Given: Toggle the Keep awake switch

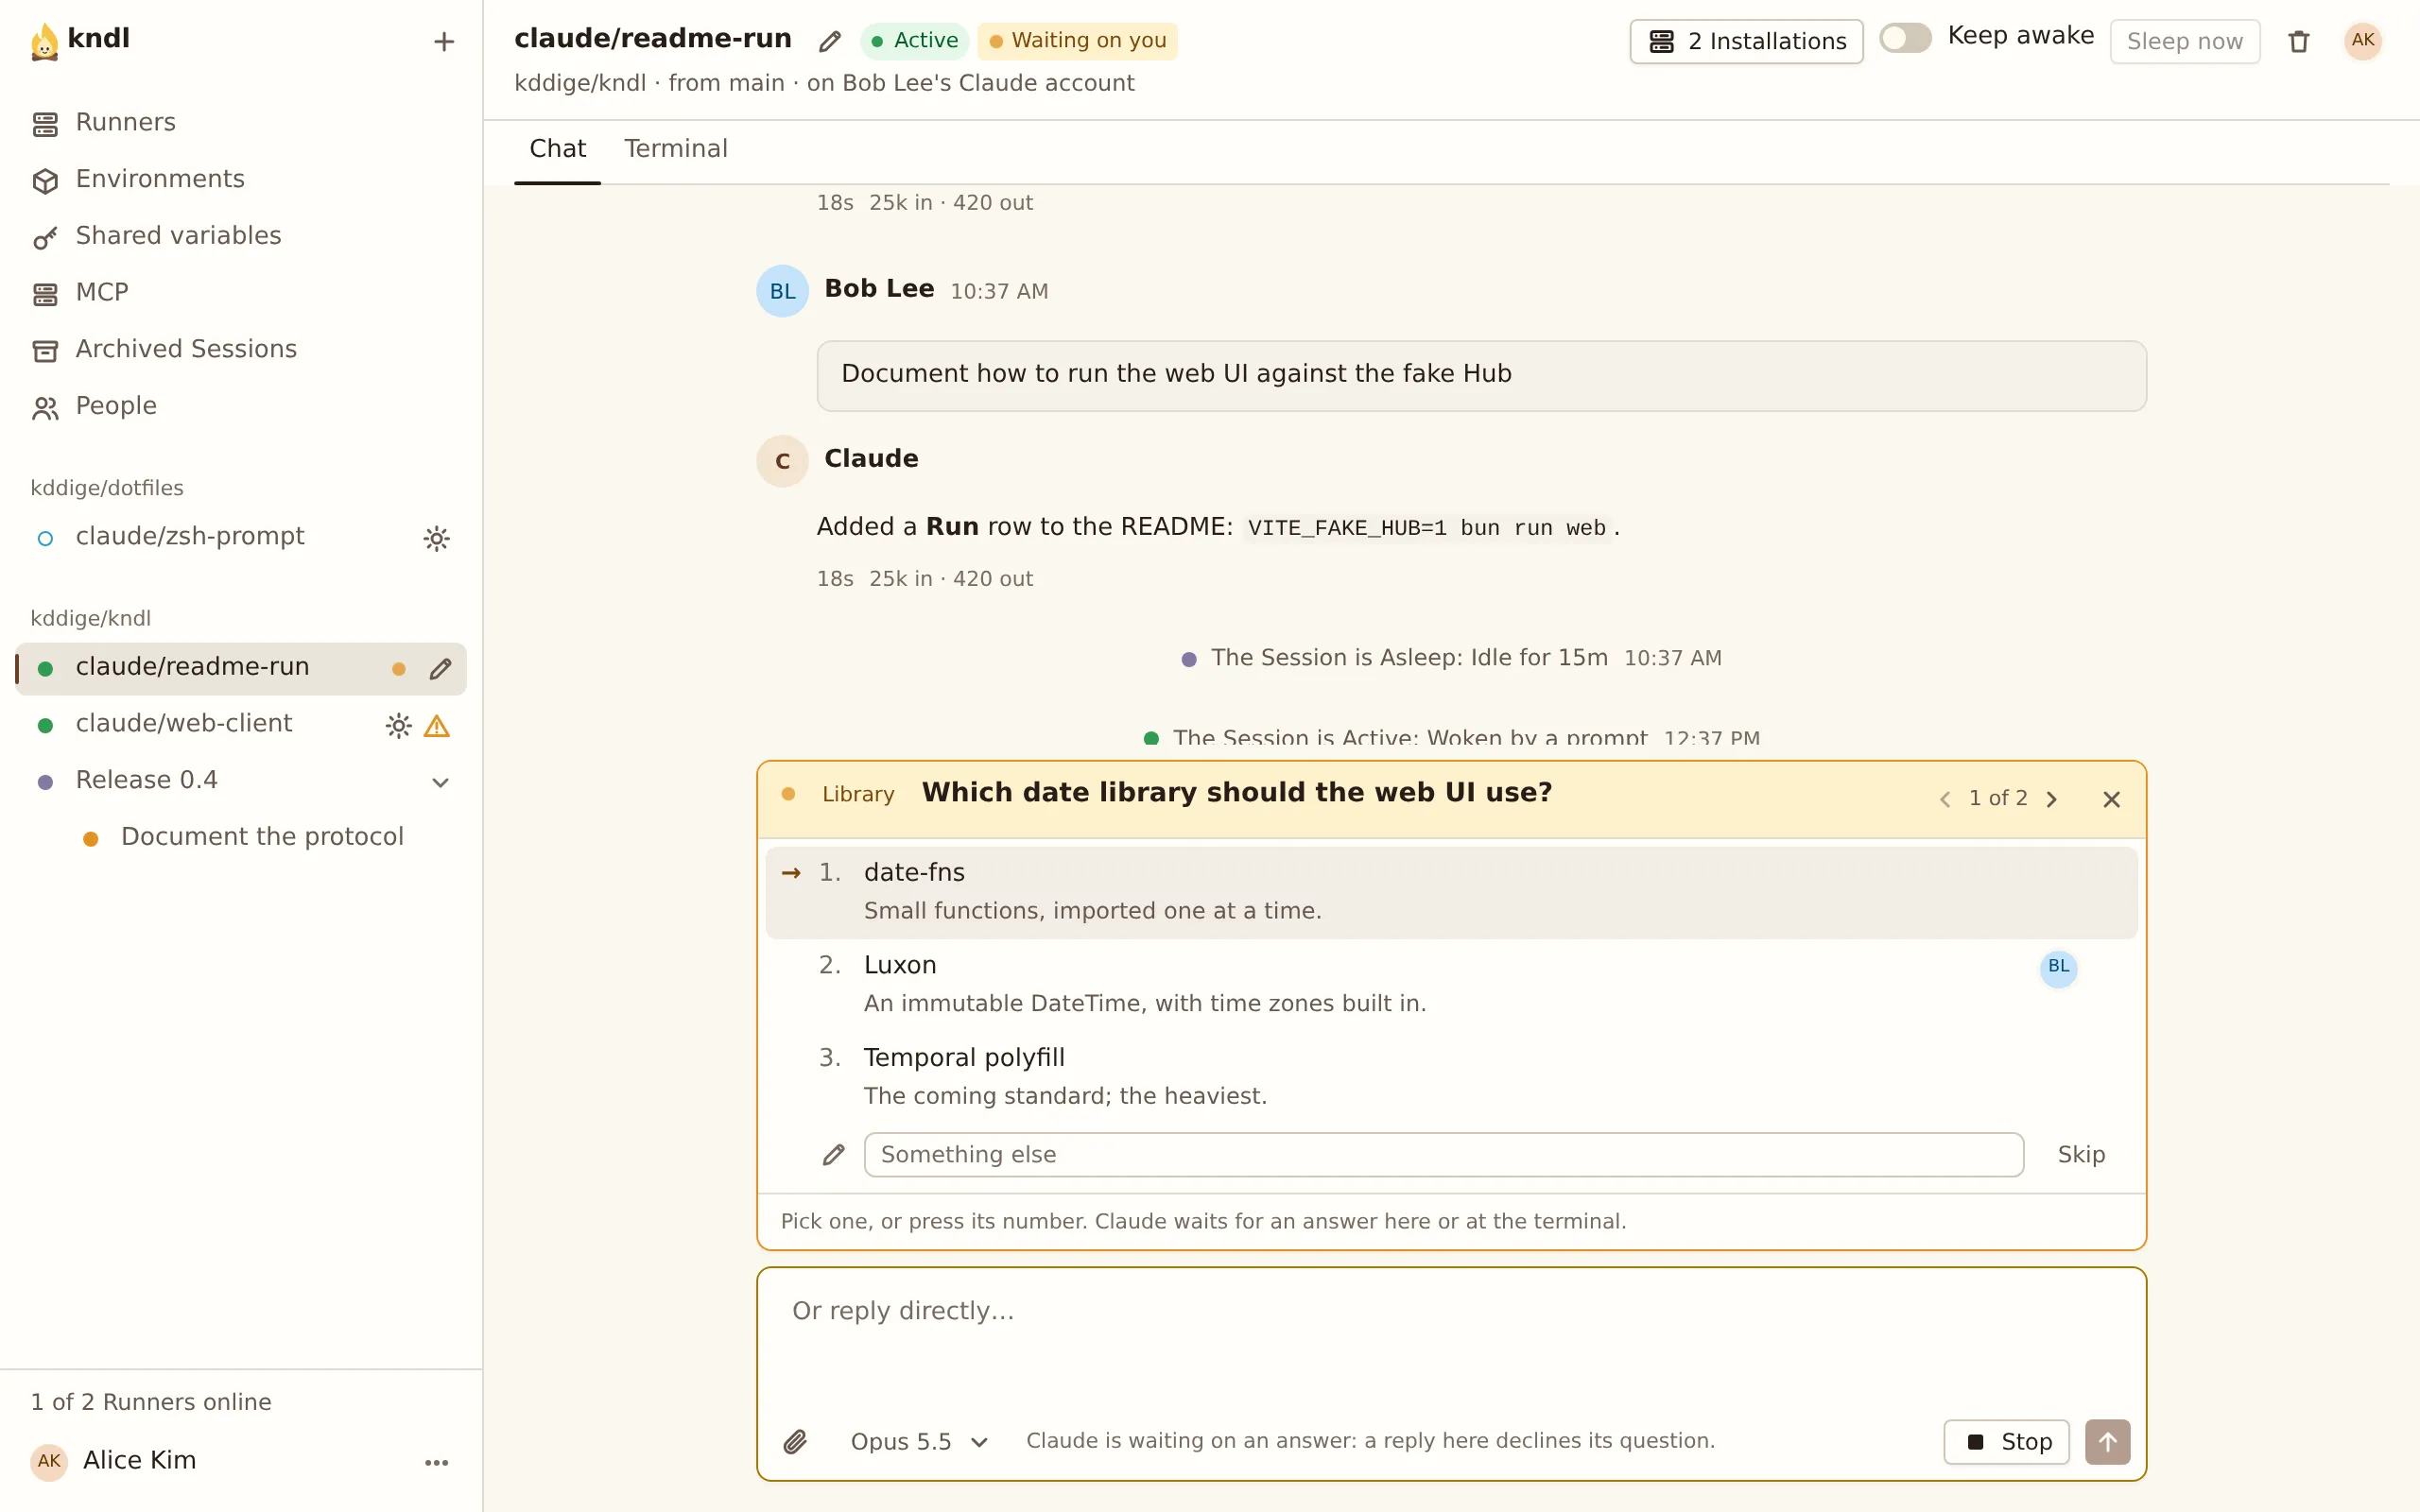Looking at the screenshot, I should click(x=1905, y=38).
